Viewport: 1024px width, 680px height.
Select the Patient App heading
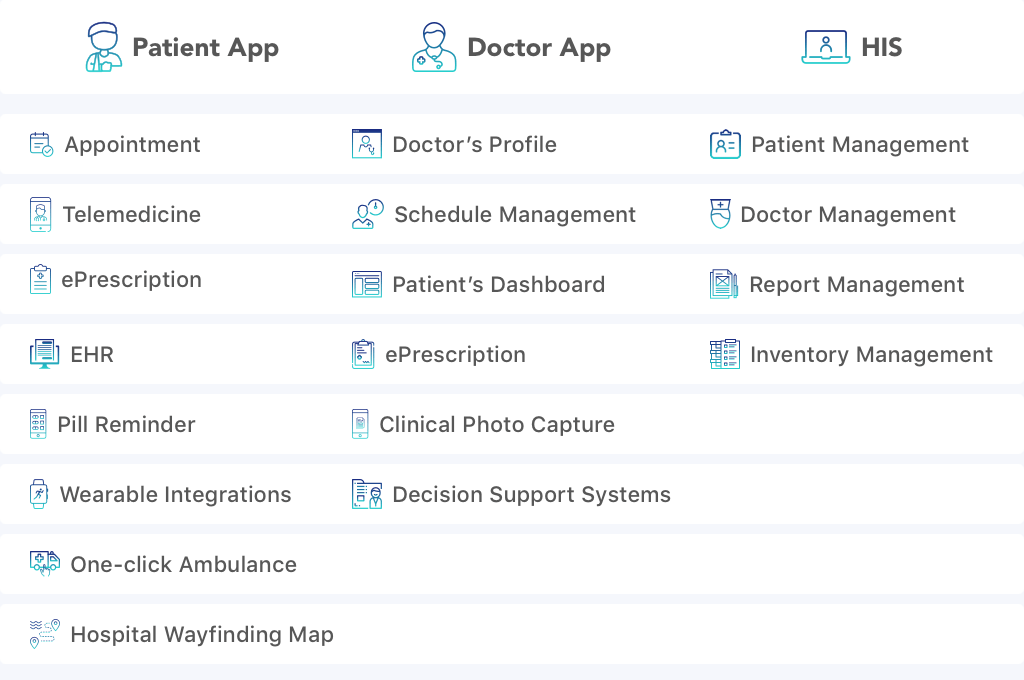(205, 47)
